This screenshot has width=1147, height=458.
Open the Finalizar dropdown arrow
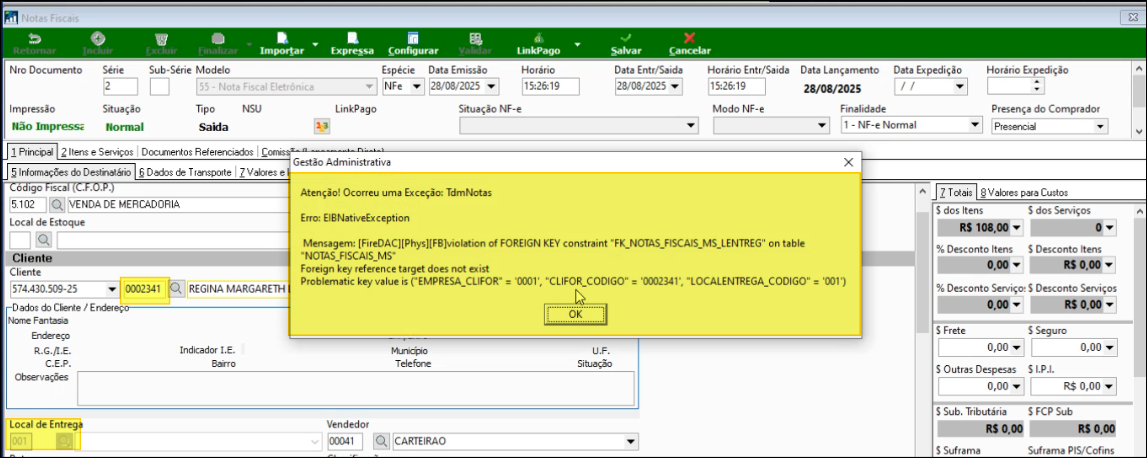coord(249,45)
